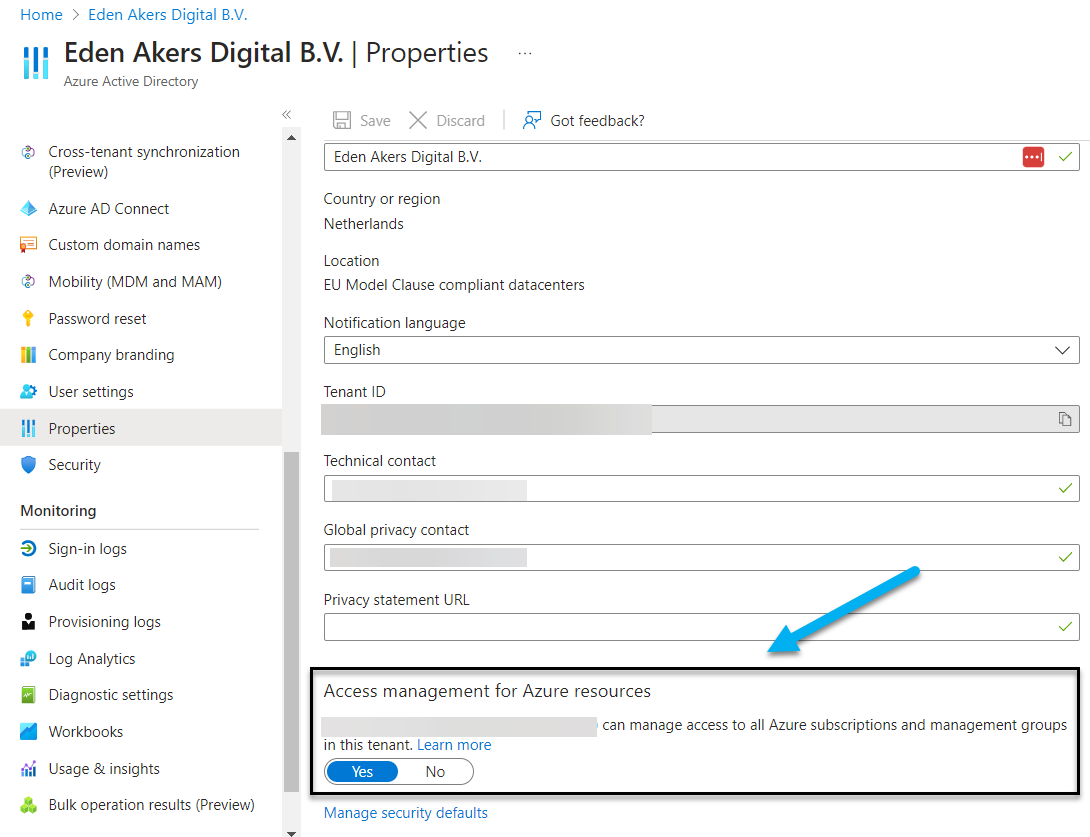The width and height of the screenshot is (1090, 837).
Task: Click the Global privacy contact field
Action: [x=701, y=558]
